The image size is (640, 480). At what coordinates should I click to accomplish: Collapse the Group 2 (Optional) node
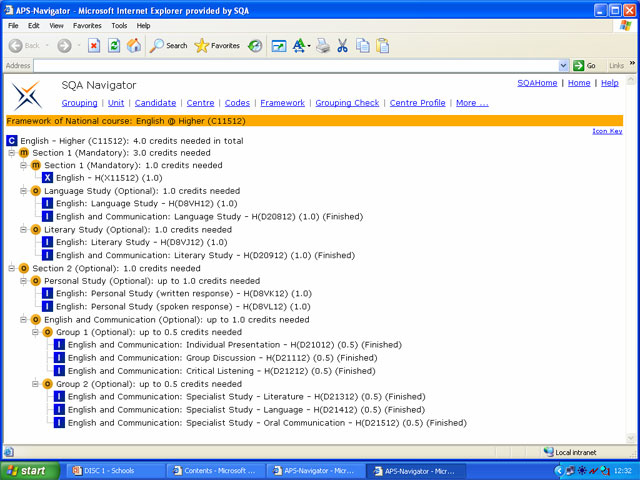pos(35,384)
